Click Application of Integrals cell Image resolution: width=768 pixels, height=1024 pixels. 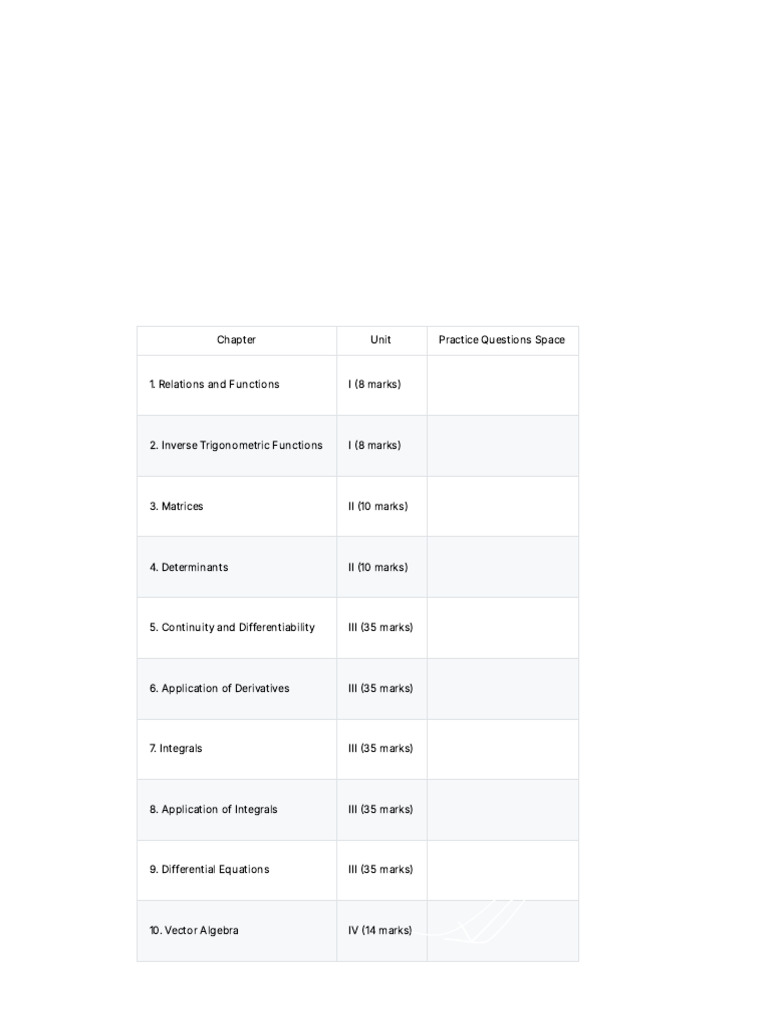click(x=236, y=810)
